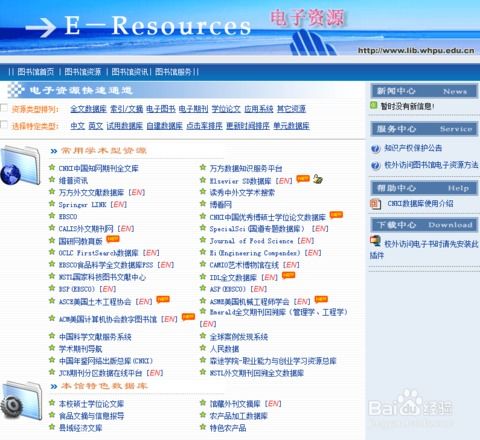This screenshot has height=440, width=480.
Task: Click the 服务中心 Service header
Action: (x=424, y=129)
